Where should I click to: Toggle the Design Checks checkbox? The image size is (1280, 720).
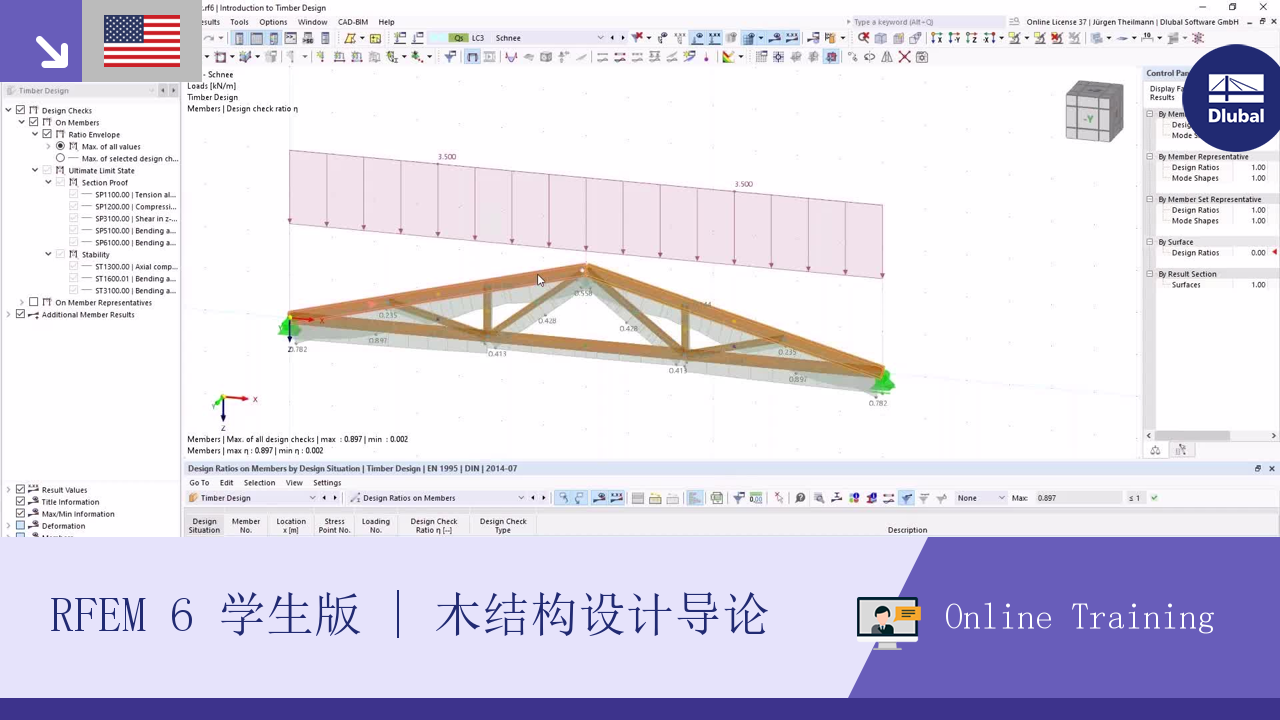click(x=21, y=110)
